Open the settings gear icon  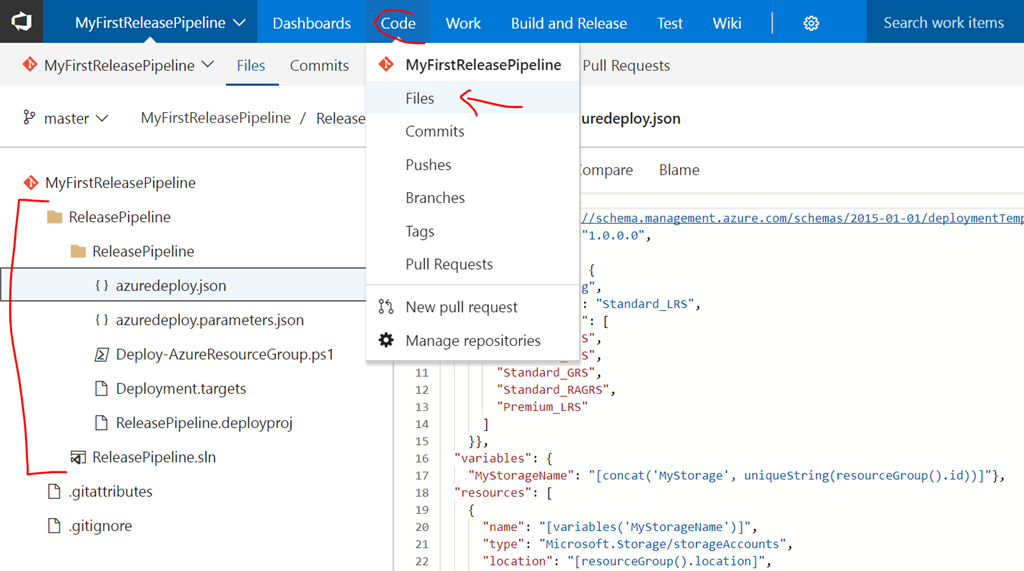811,23
